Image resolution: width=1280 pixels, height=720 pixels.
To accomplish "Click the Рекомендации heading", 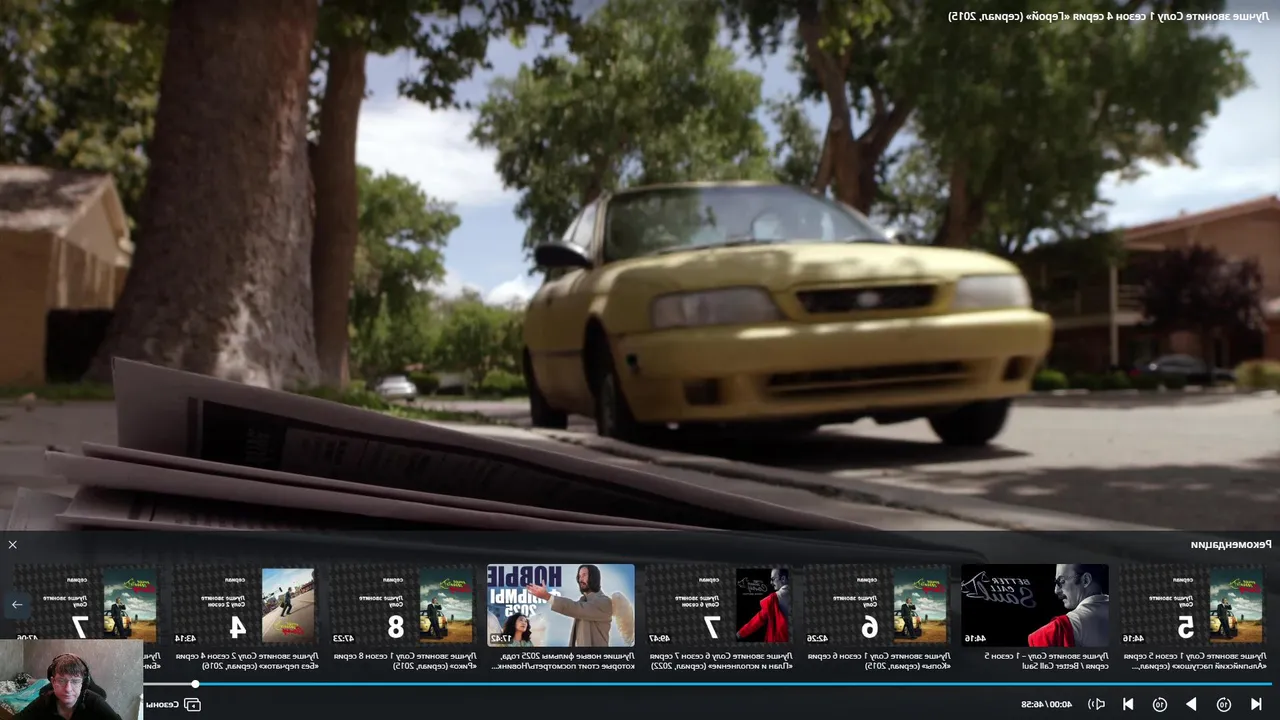I will tap(1231, 545).
